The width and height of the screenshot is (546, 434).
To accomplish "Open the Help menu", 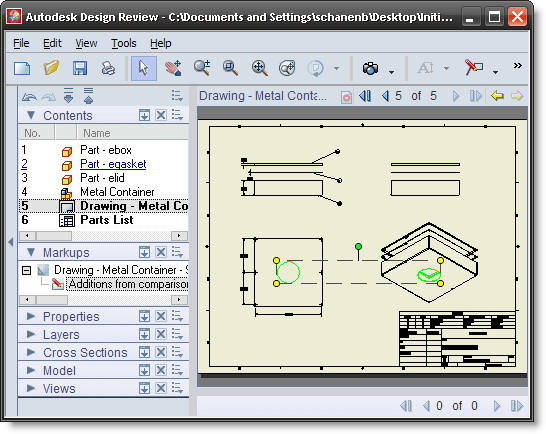I will pyautogui.click(x=161, y=43).
